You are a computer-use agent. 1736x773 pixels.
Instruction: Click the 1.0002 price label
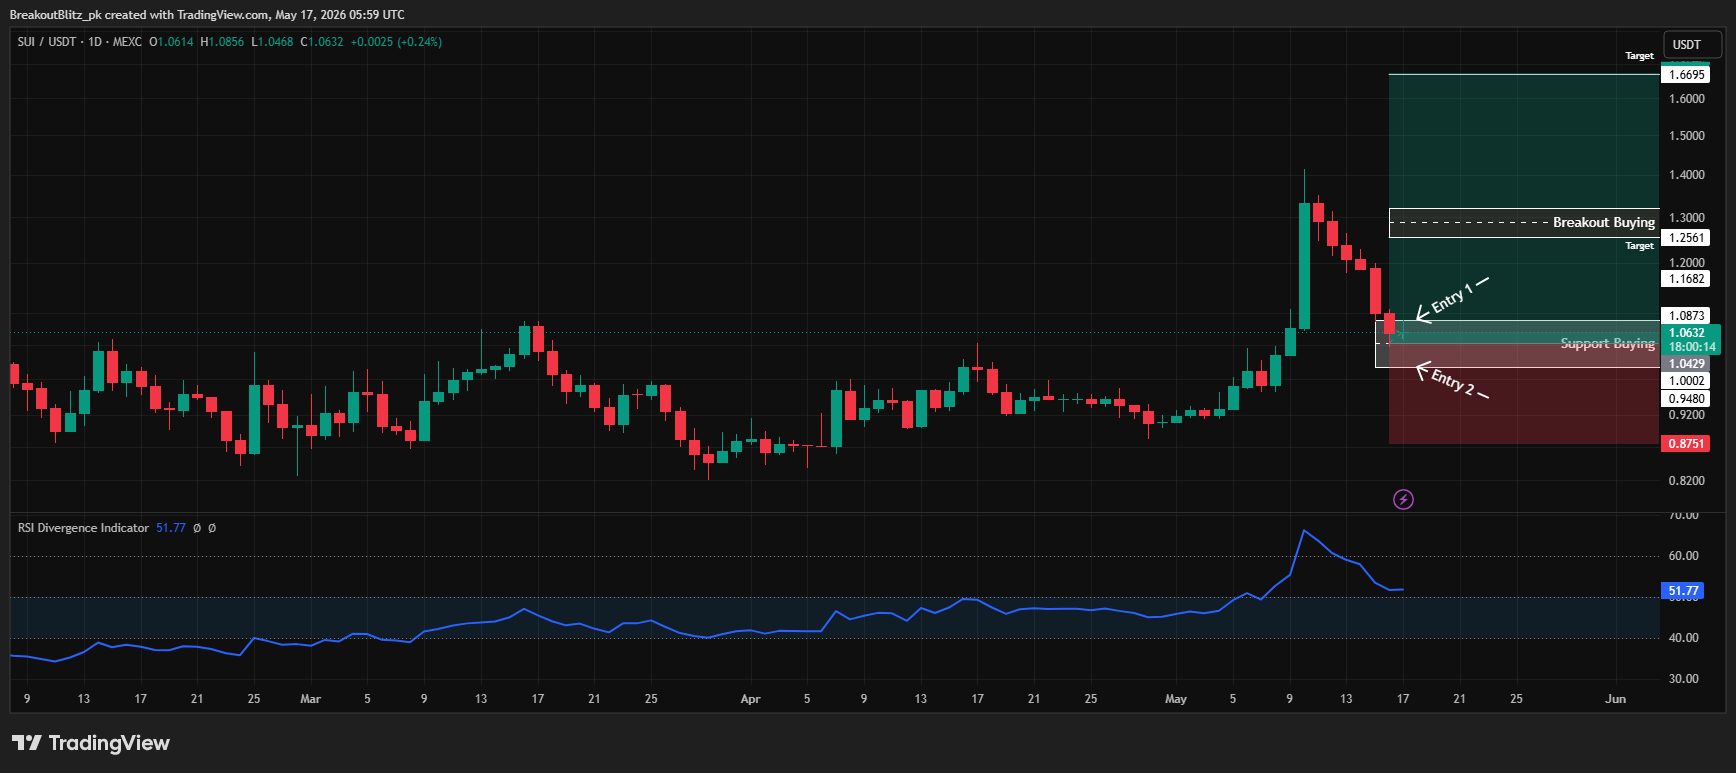(1687, 381)
